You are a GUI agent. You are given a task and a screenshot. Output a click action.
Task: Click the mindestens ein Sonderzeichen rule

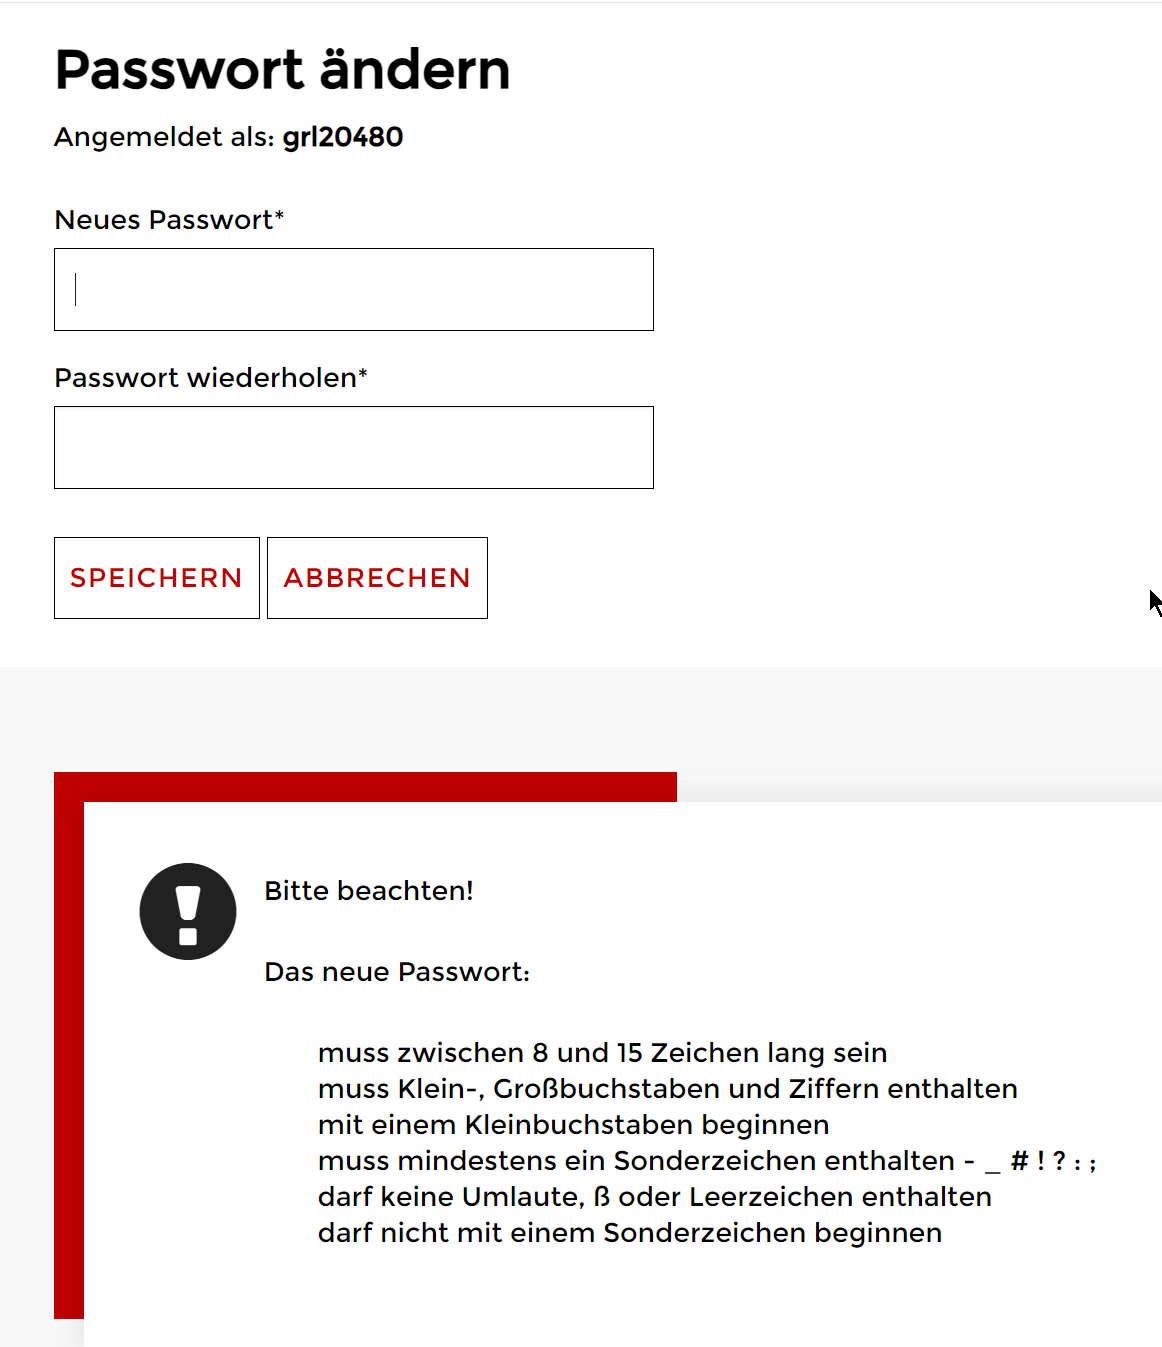point(707,1161)
